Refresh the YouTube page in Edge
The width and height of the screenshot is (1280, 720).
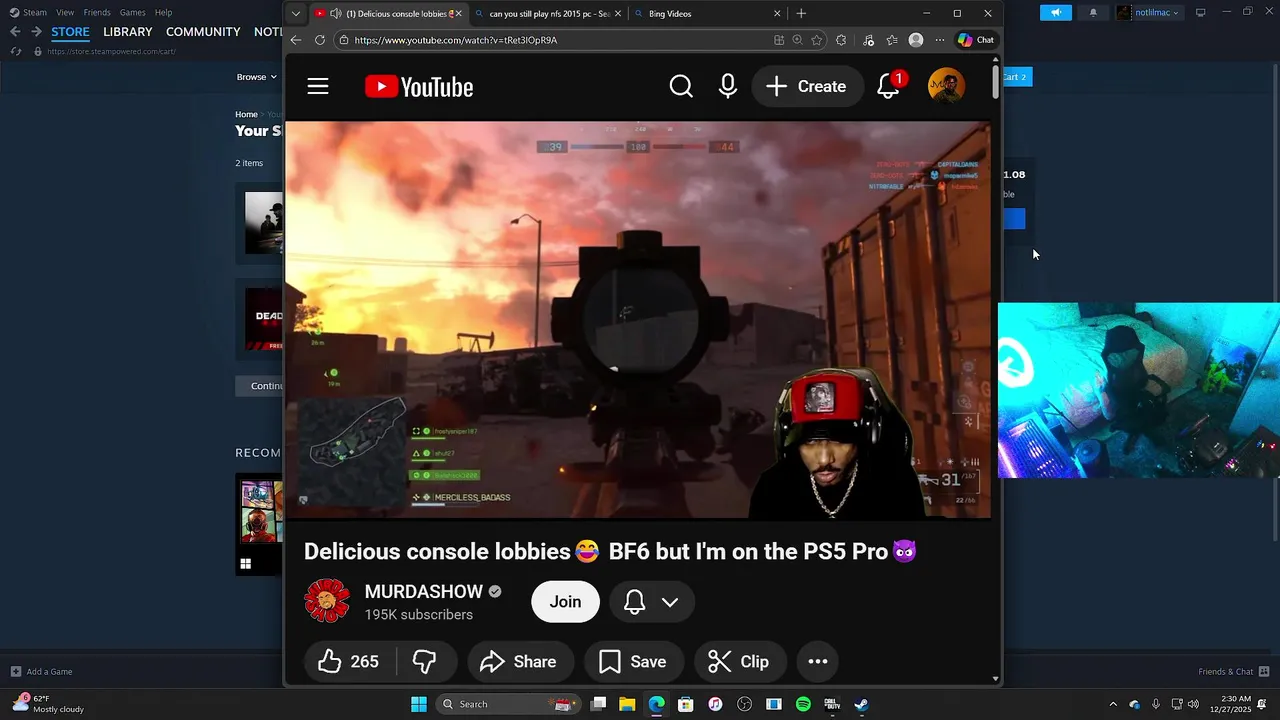click(320, 40)
